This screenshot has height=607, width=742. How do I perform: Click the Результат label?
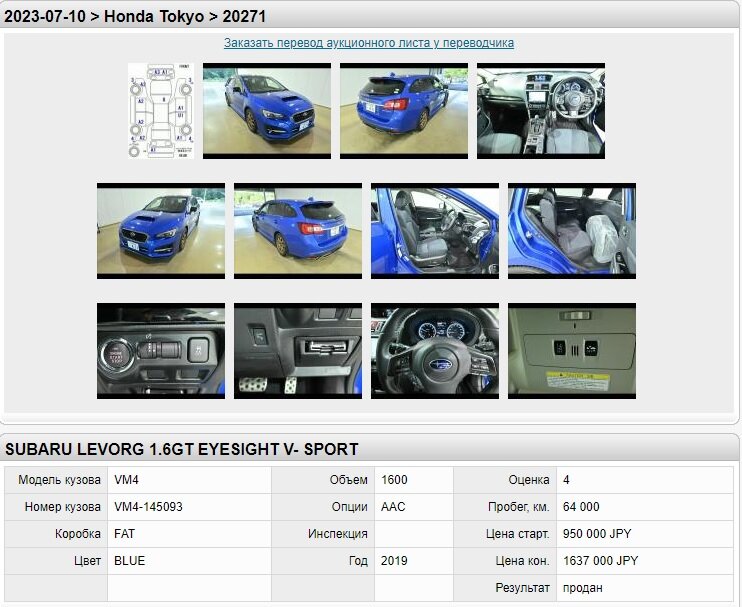(x=522, y=588)
